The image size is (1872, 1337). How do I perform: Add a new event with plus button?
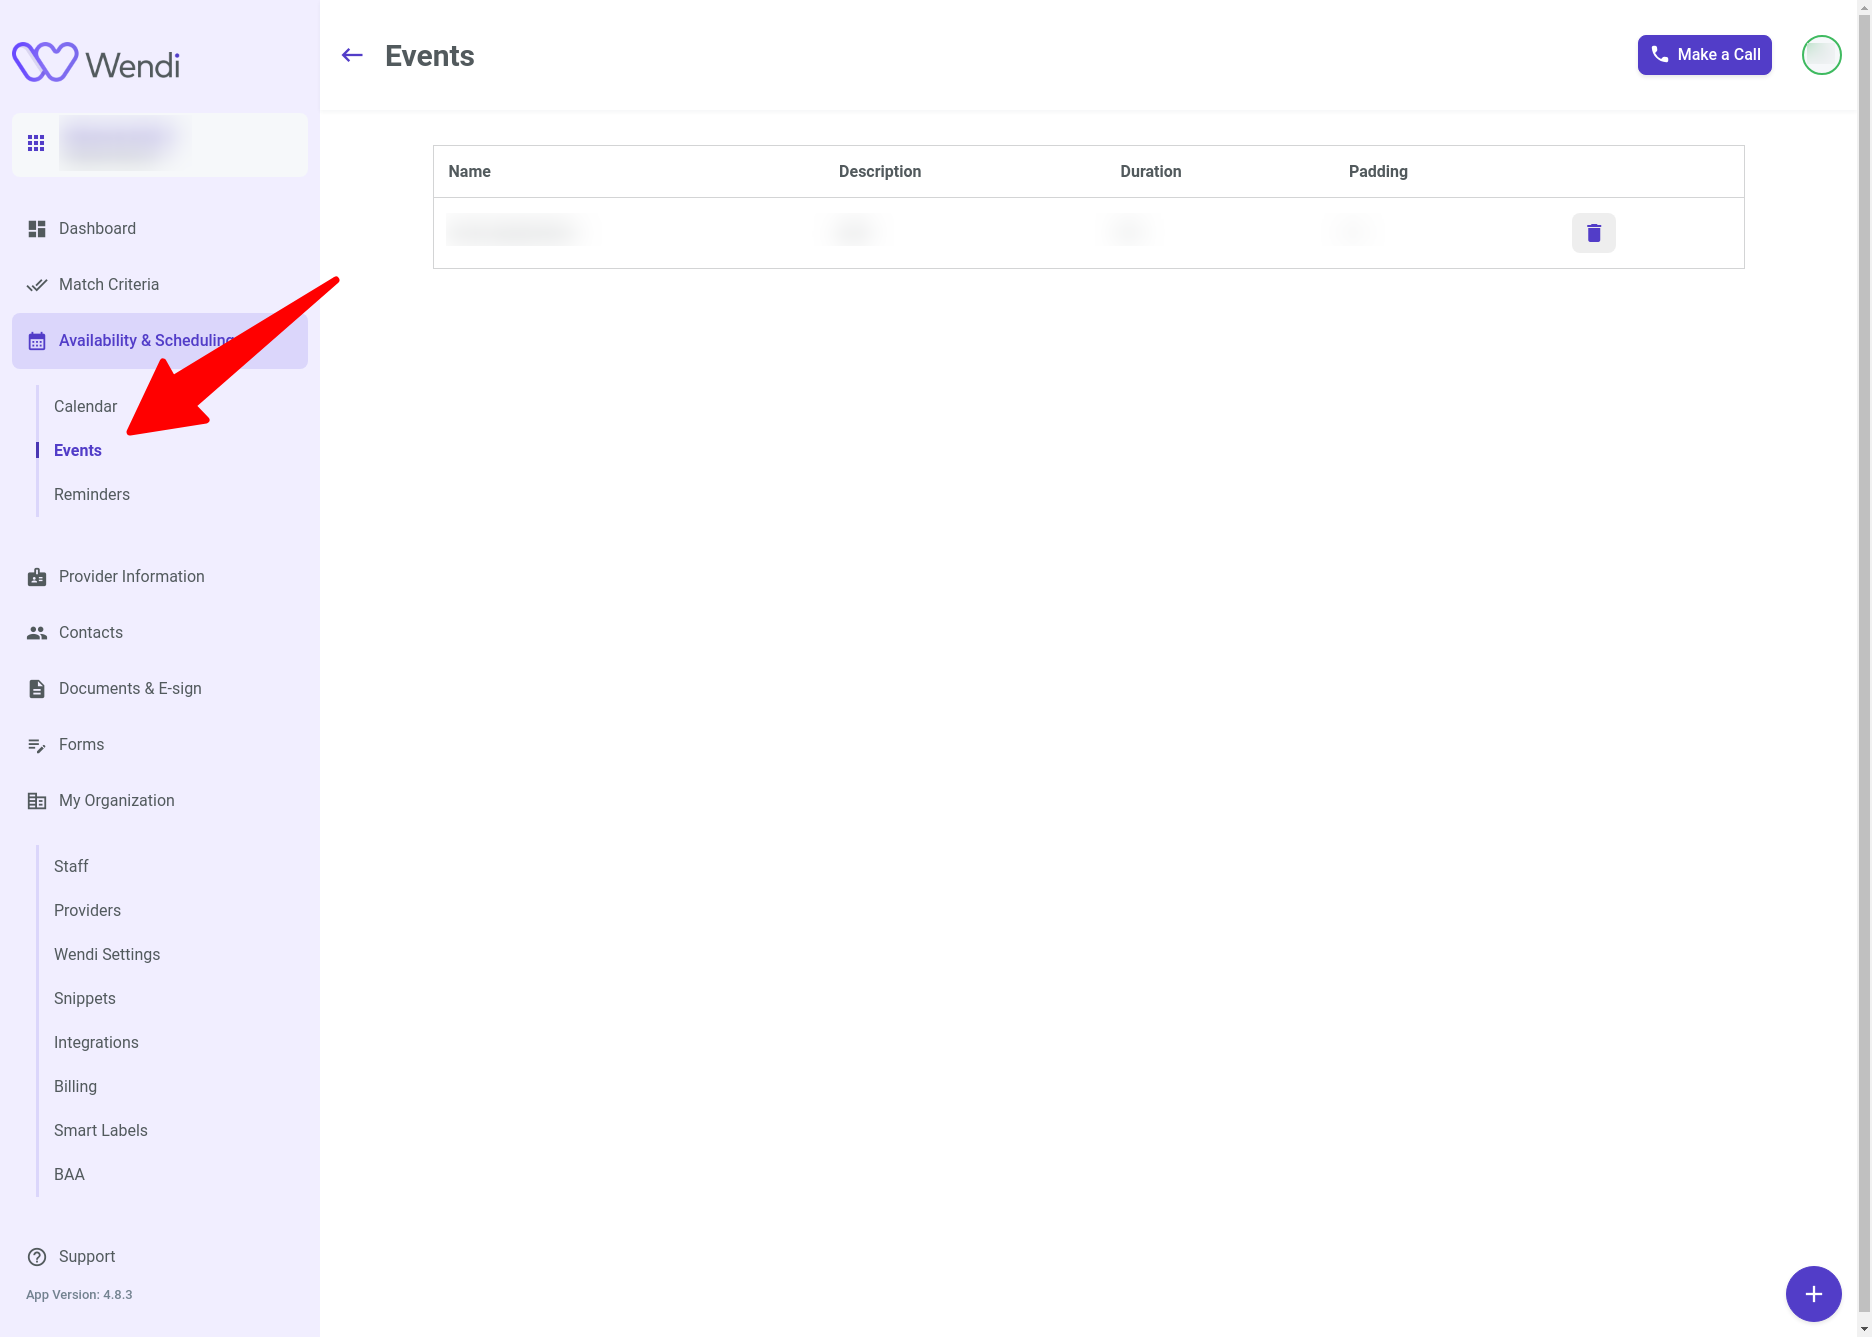1814,1294
